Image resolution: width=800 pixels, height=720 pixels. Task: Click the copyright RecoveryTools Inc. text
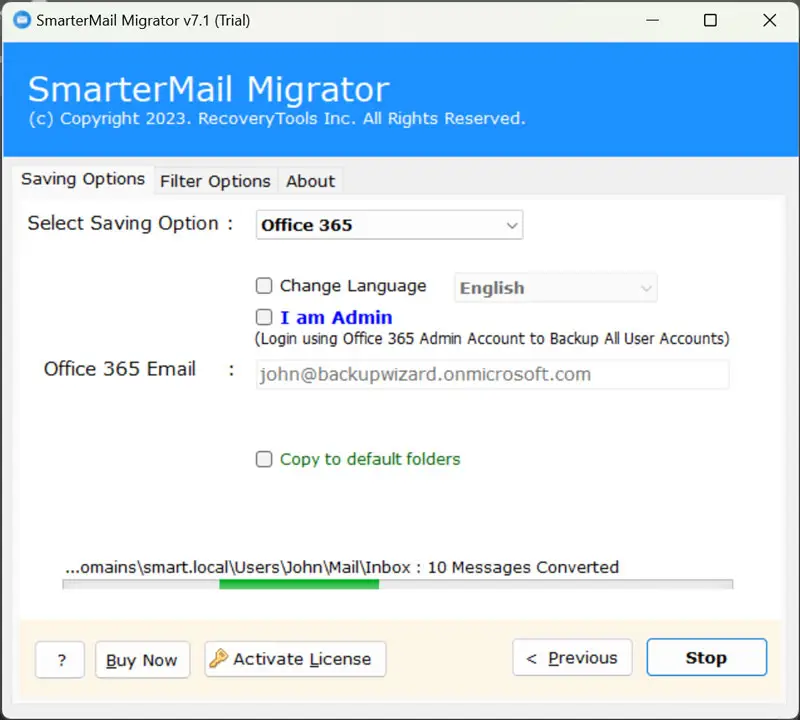pos(277,118)
